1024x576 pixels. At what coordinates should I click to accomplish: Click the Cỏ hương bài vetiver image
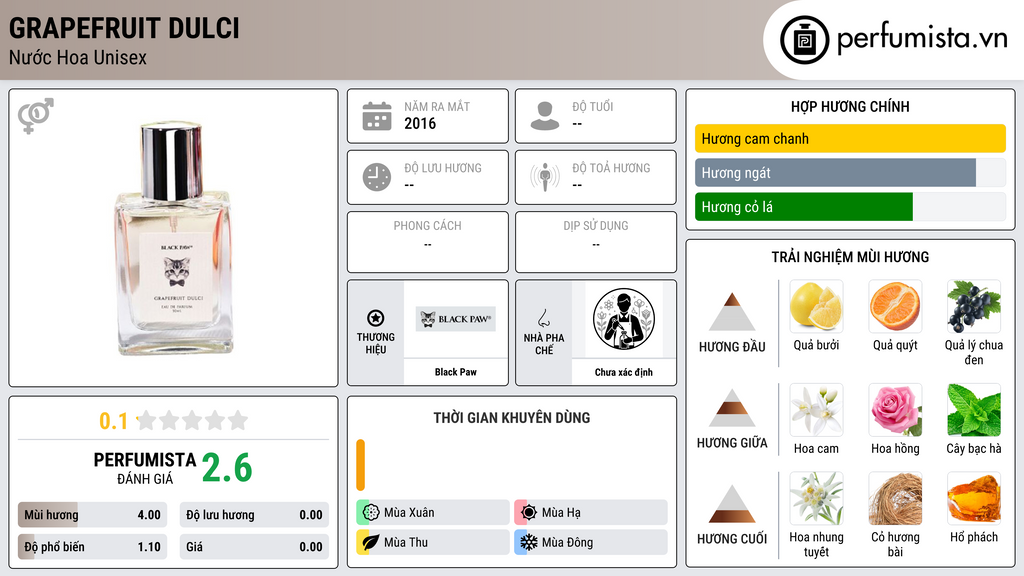click(x=895, y=498)
